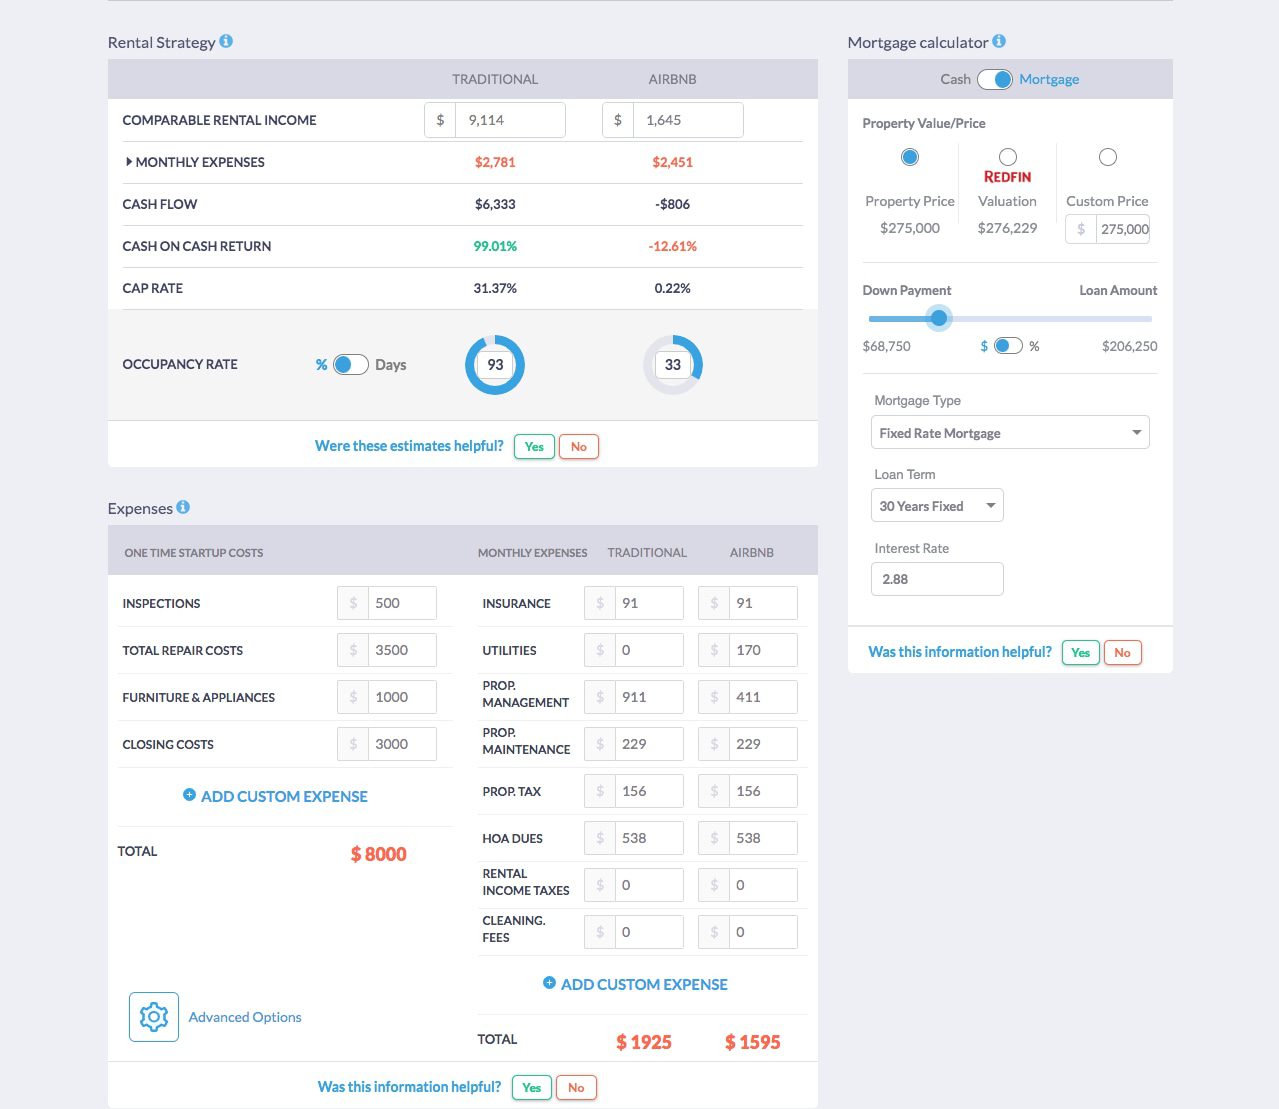Click the plus icon to add monthly expense

[x=550, y=983]
